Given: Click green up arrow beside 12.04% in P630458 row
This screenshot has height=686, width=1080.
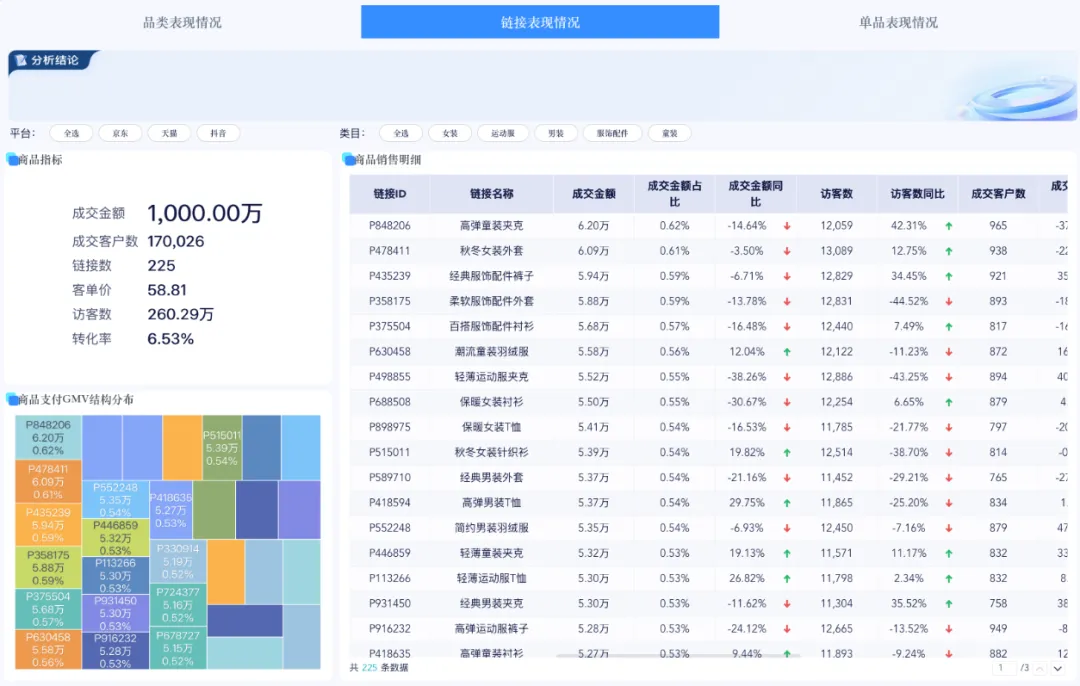Looking at the screenshot, I should tap(787, 352).
